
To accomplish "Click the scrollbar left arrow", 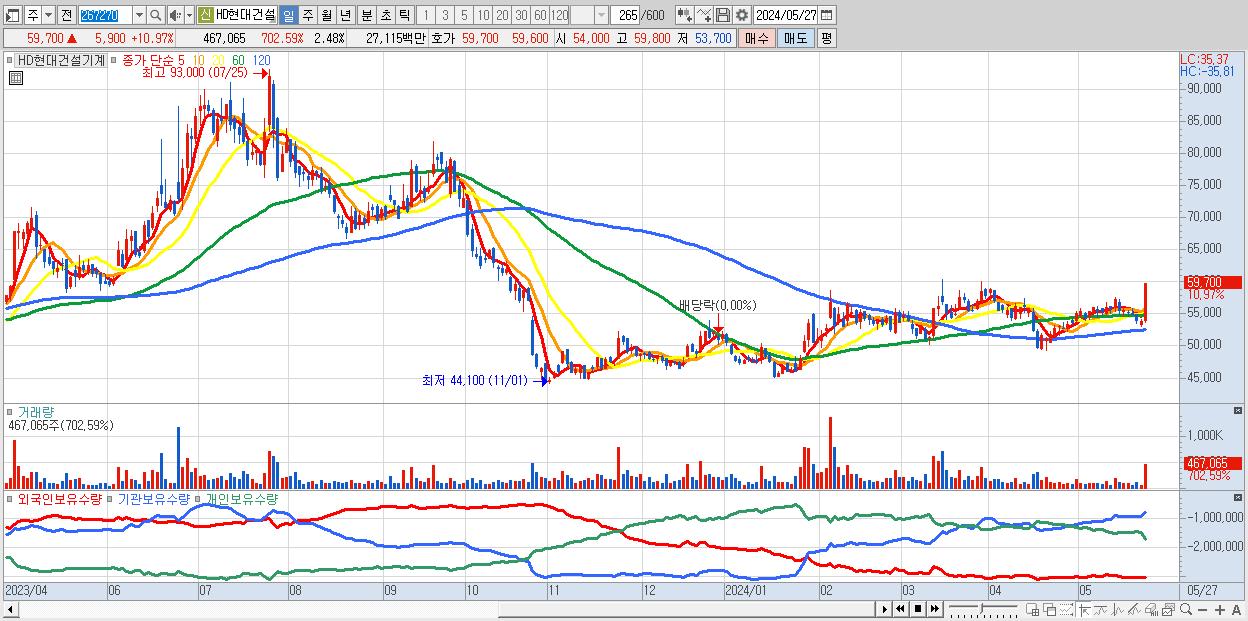I will pyautogui.click(x=10, y=610).
